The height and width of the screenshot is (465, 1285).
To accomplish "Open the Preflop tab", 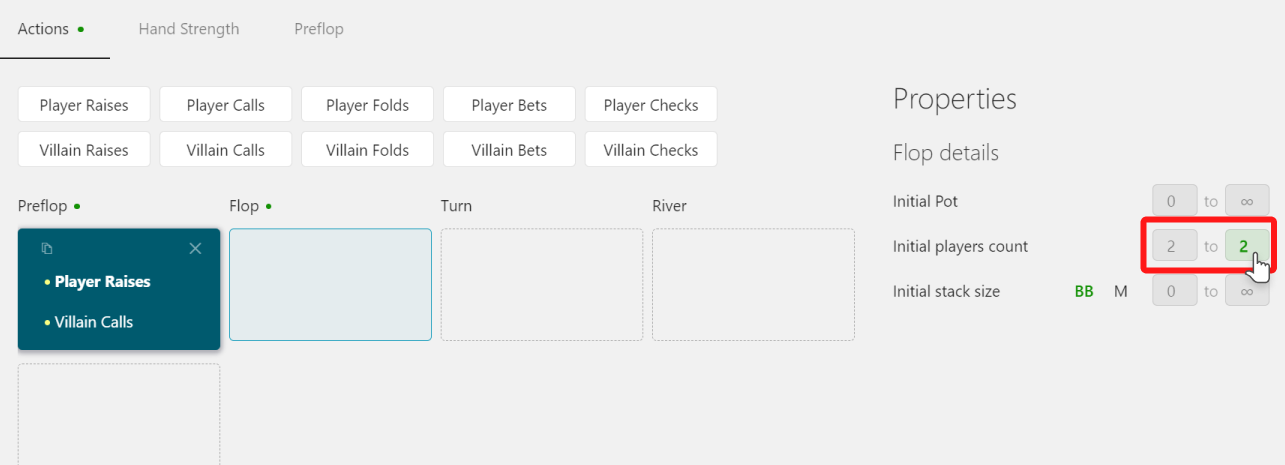I will pyautogui.click(x=319, y=29).
